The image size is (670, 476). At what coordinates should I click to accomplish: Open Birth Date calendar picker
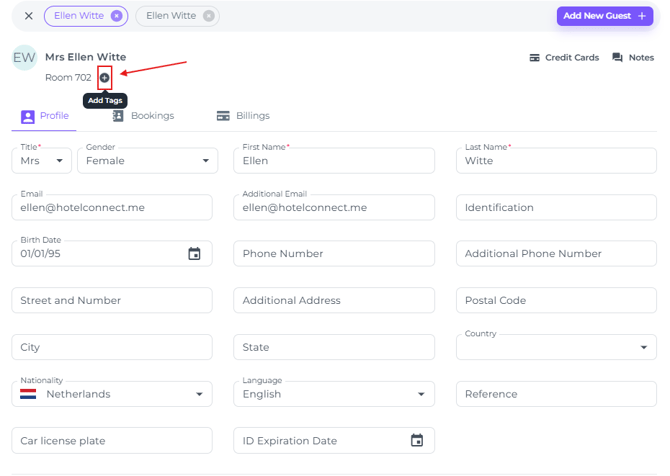[x=195, y=254]
